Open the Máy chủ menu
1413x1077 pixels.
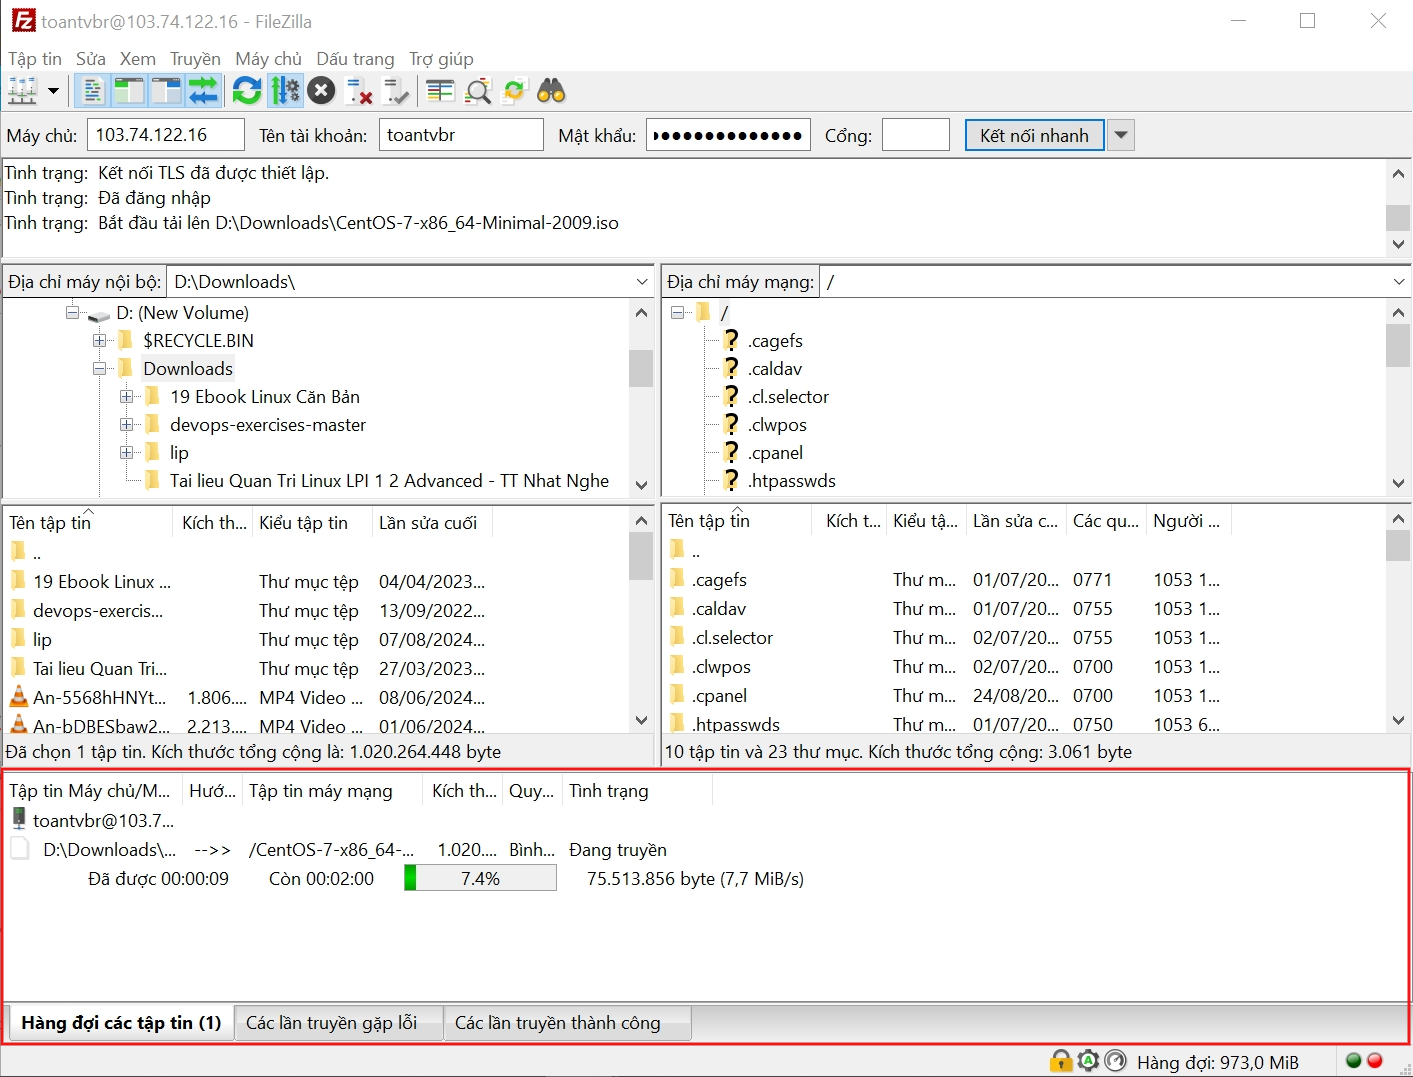point(268,59)
